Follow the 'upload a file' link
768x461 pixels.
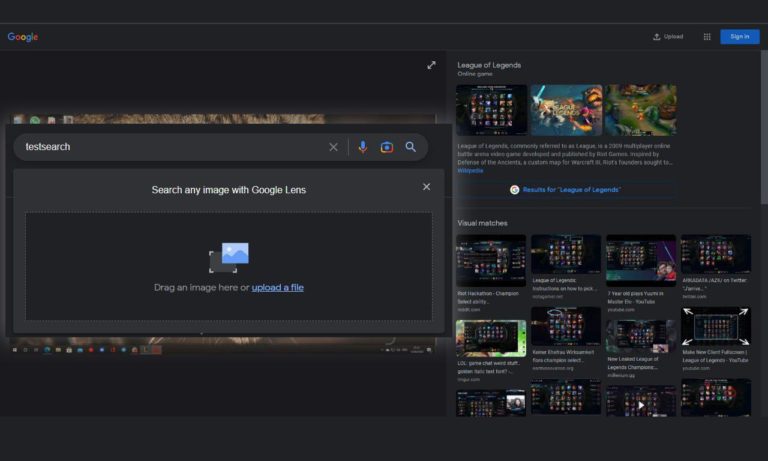(278, 288)
